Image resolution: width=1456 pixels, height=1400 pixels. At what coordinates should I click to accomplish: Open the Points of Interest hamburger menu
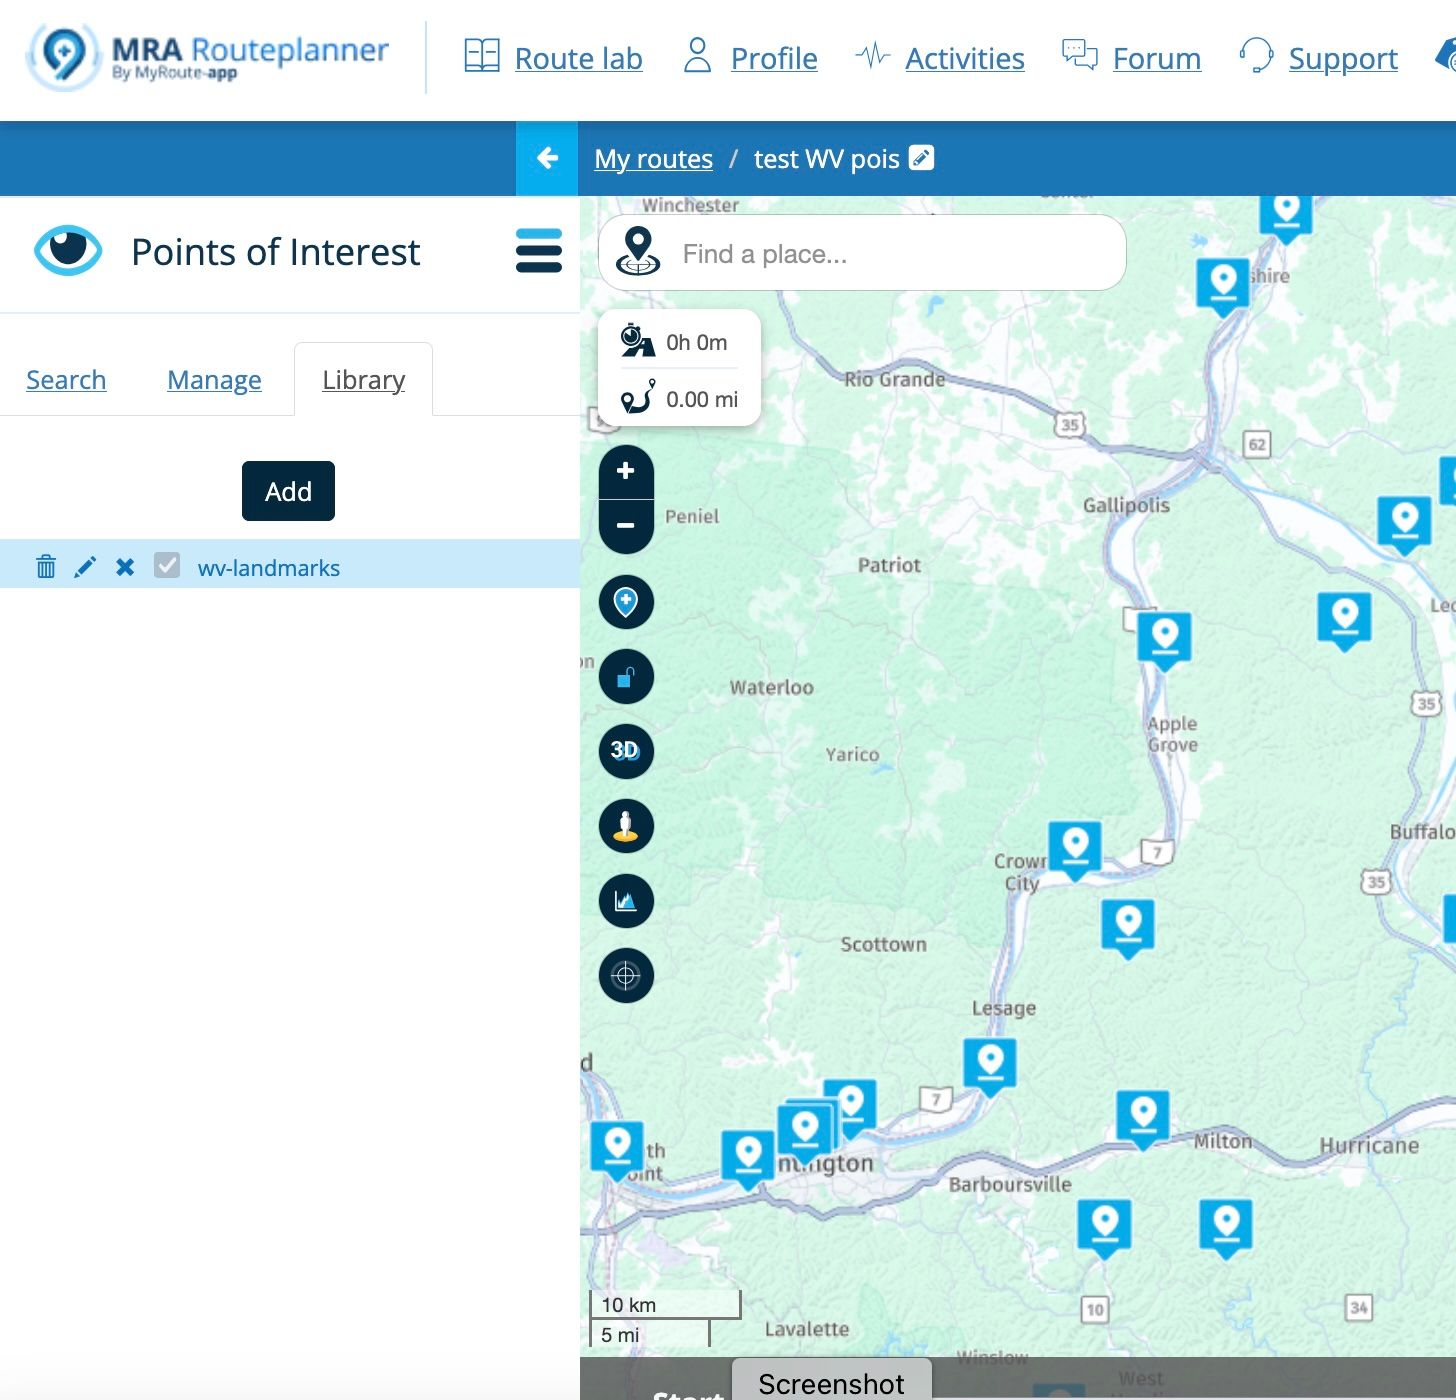tap(539, 250)
